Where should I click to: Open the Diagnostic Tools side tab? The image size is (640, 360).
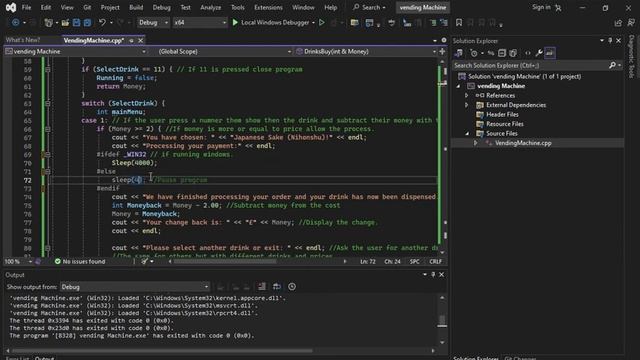tap(631, 56)
